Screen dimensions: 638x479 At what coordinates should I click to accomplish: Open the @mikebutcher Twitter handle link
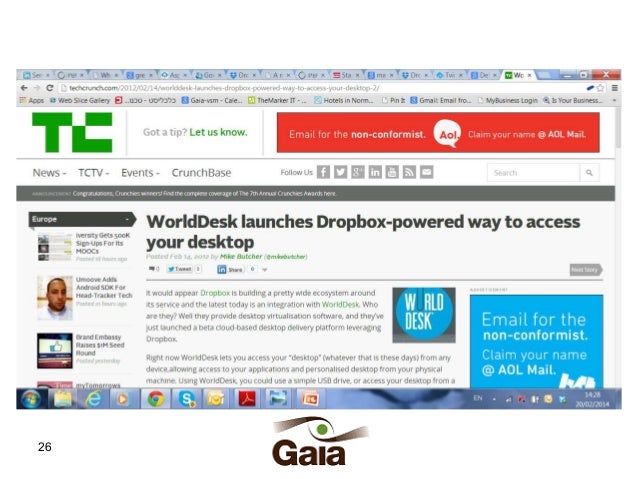[x=286, y=256]
